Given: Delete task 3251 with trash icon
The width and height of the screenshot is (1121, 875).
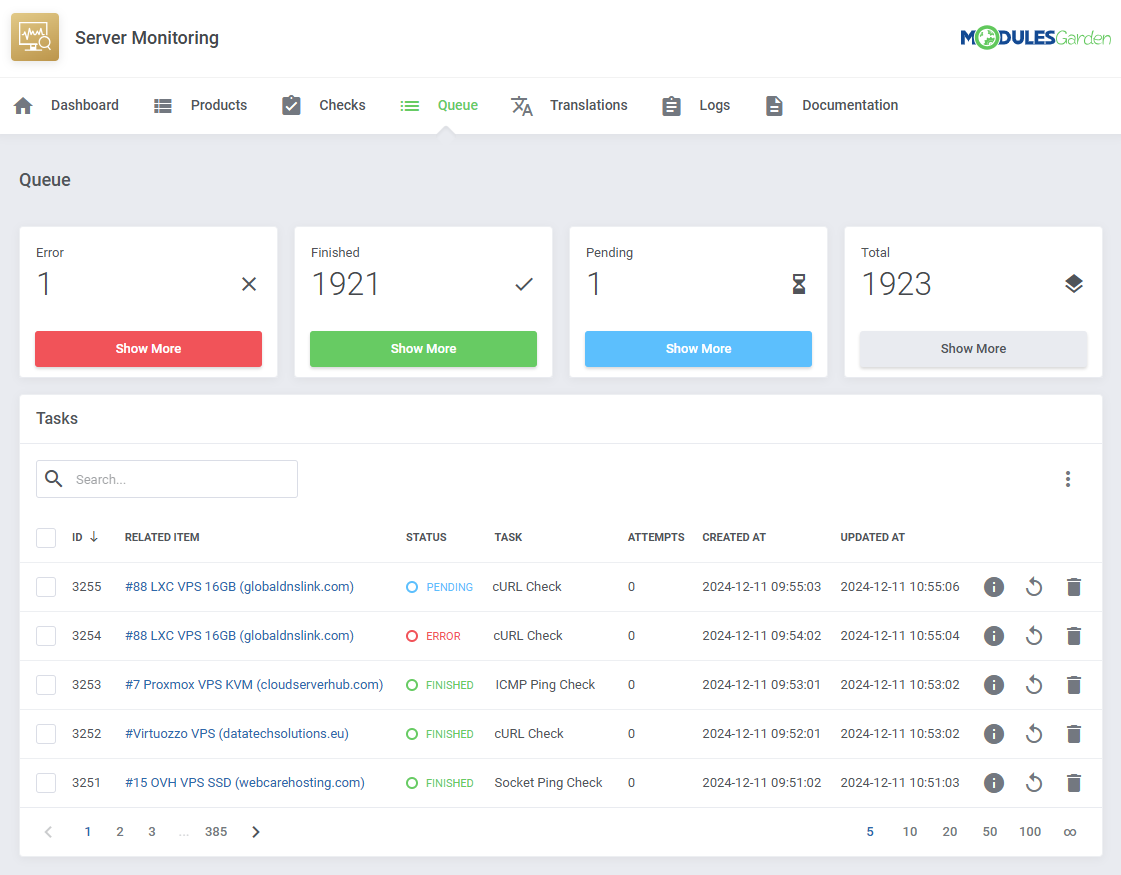Looking at the screenshot, I should (x=1074, y=783).
